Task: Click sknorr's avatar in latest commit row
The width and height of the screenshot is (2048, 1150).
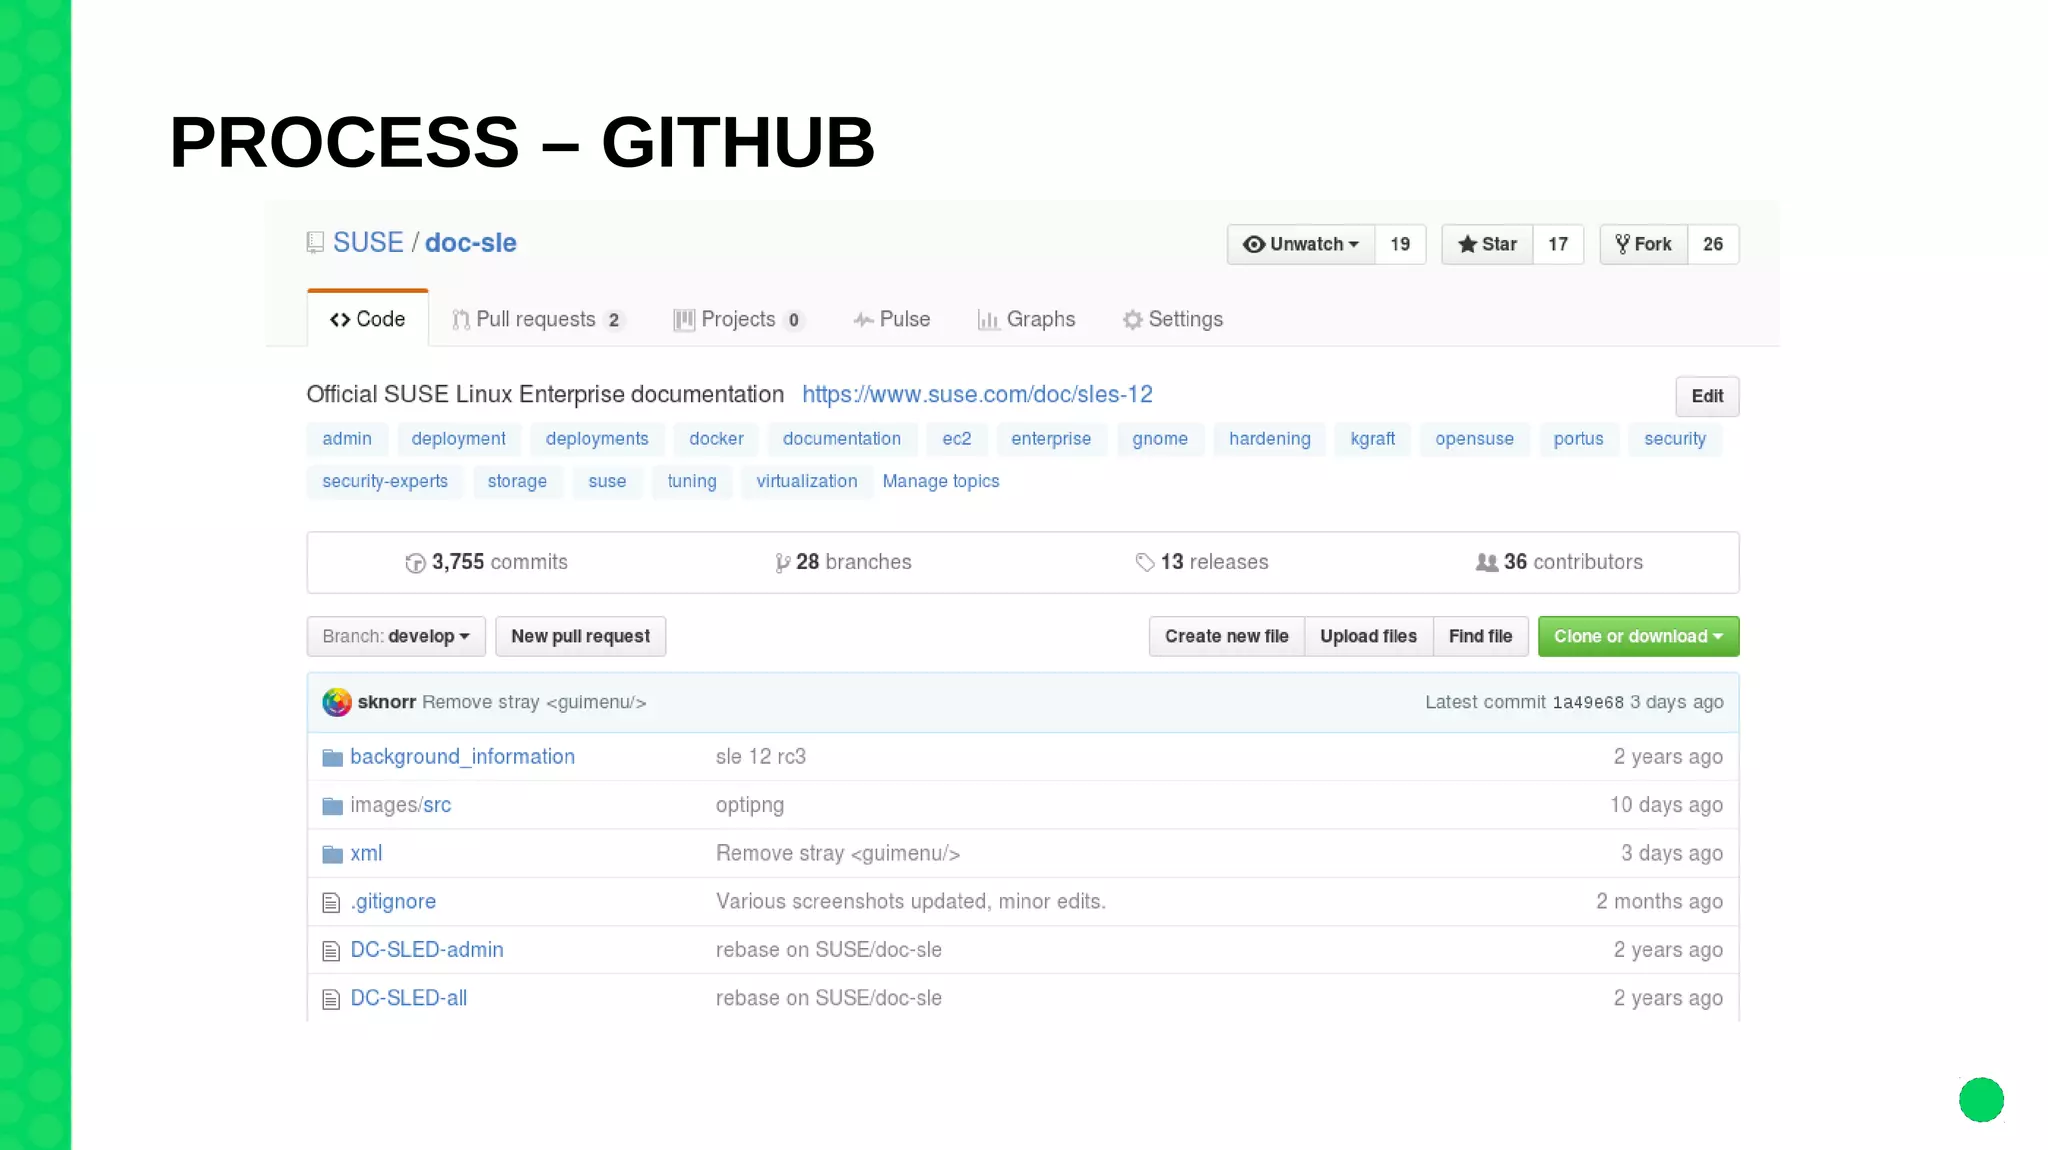Action: [337, 702]
